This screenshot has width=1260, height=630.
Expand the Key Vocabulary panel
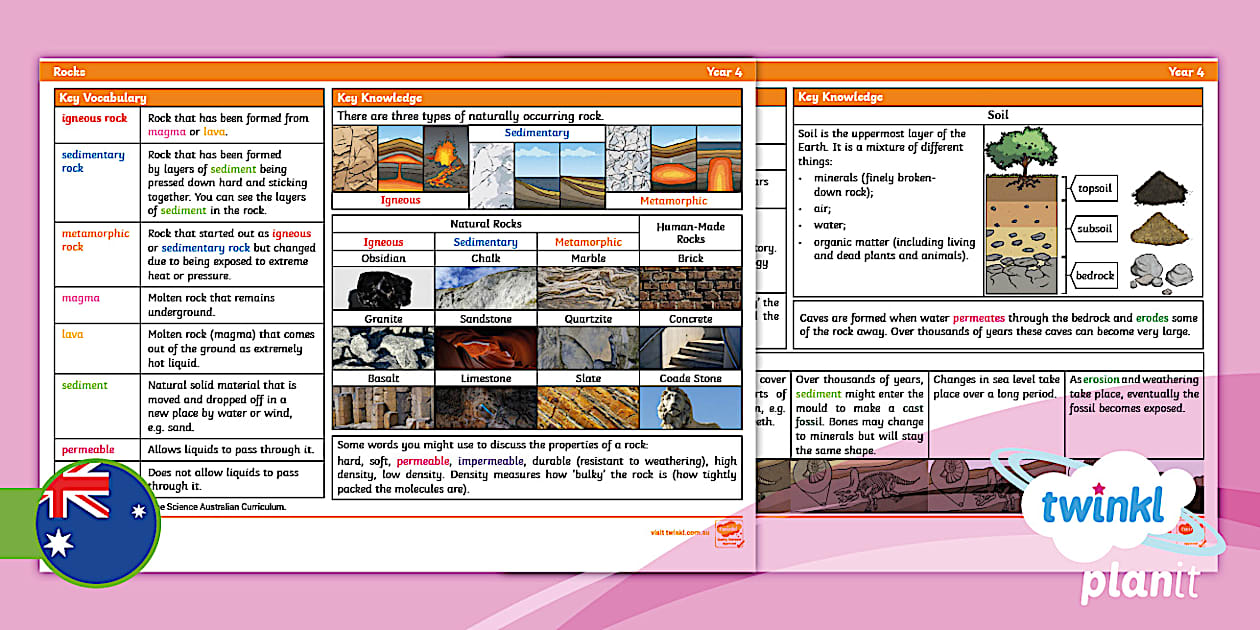(x=101, y=98)
